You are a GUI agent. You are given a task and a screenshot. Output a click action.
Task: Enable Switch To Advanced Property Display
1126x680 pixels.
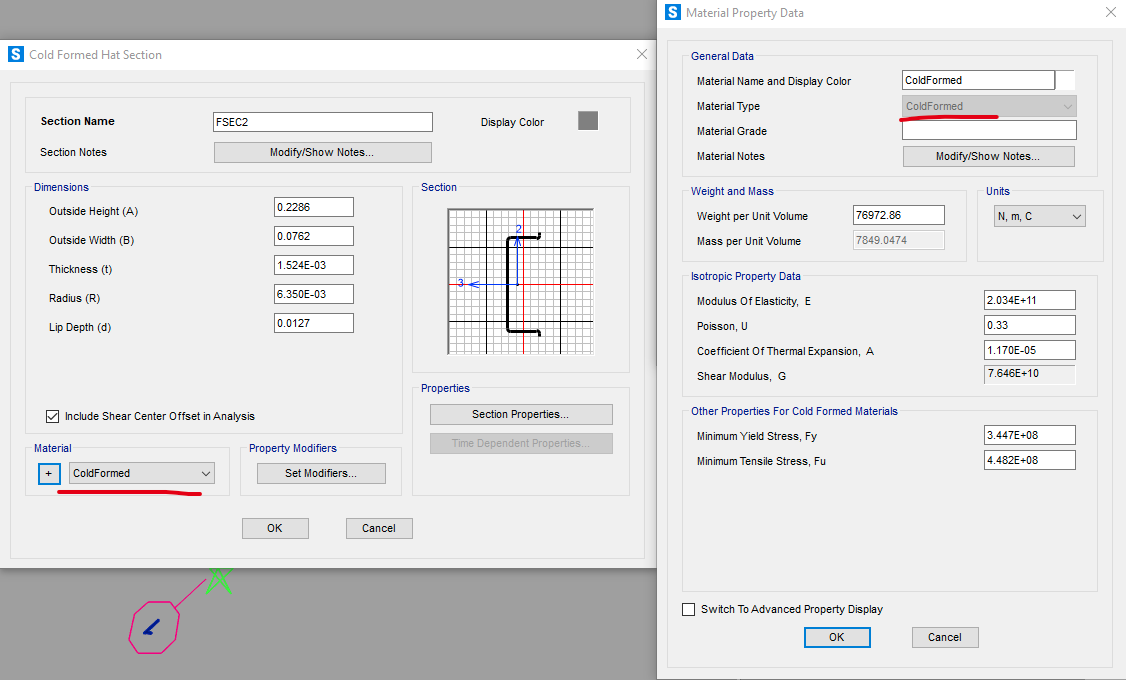pyautogui.click(x=688, y=609)
